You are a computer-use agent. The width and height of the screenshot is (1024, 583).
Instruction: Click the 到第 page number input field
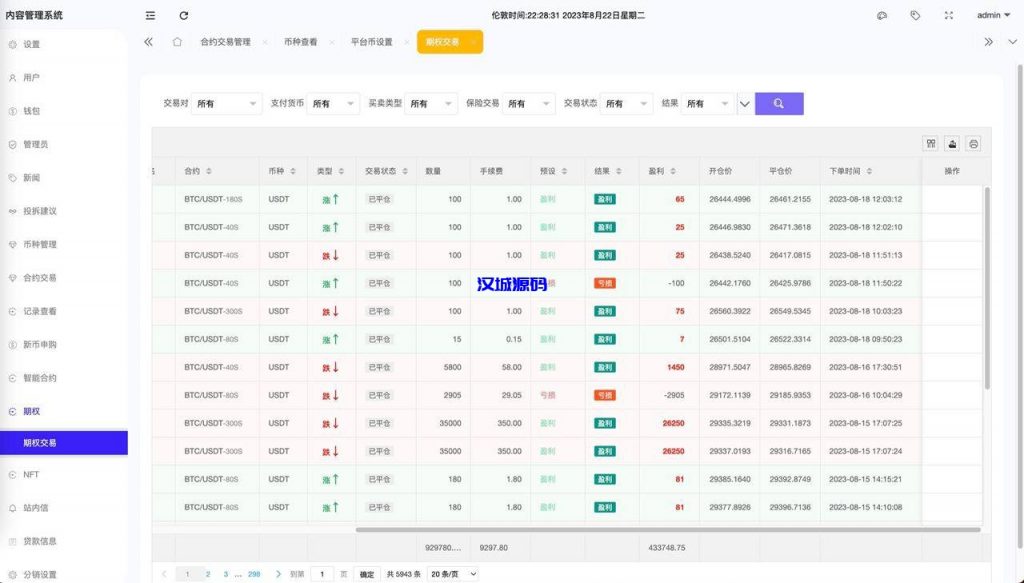coord(321,573)
